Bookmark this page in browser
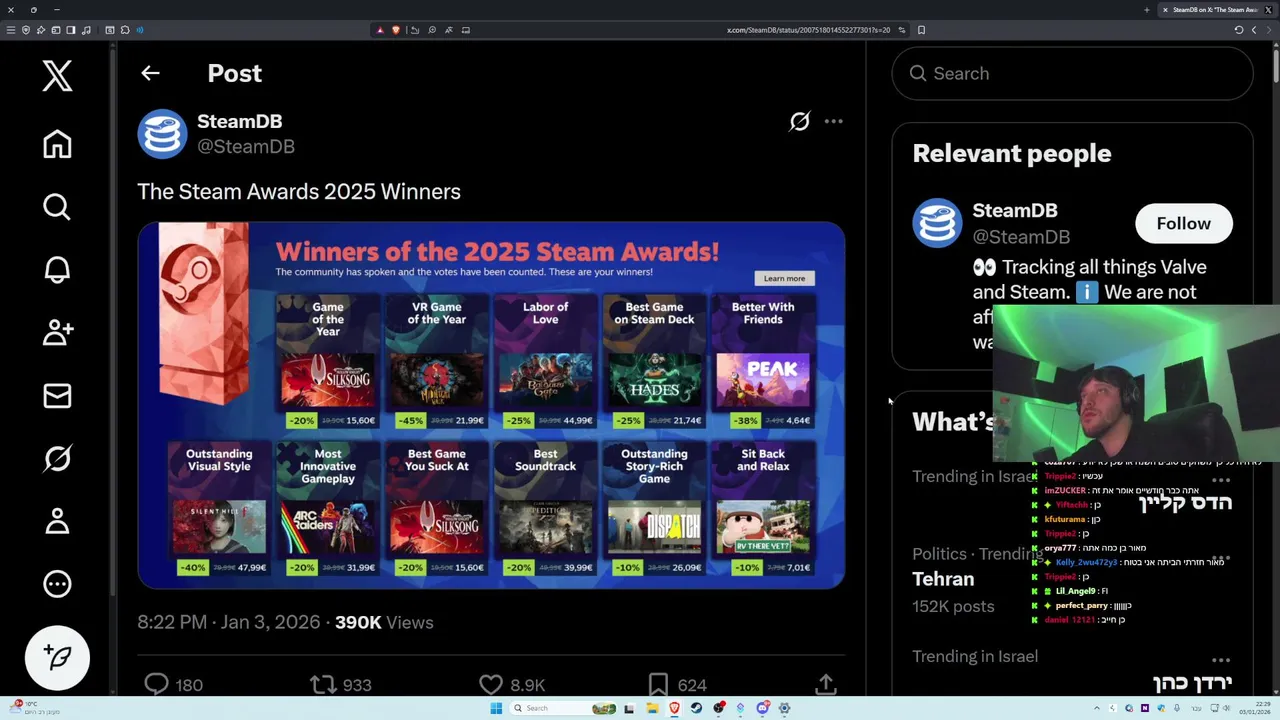This screenshot has height=720, width=1280. tap(921, 30)
